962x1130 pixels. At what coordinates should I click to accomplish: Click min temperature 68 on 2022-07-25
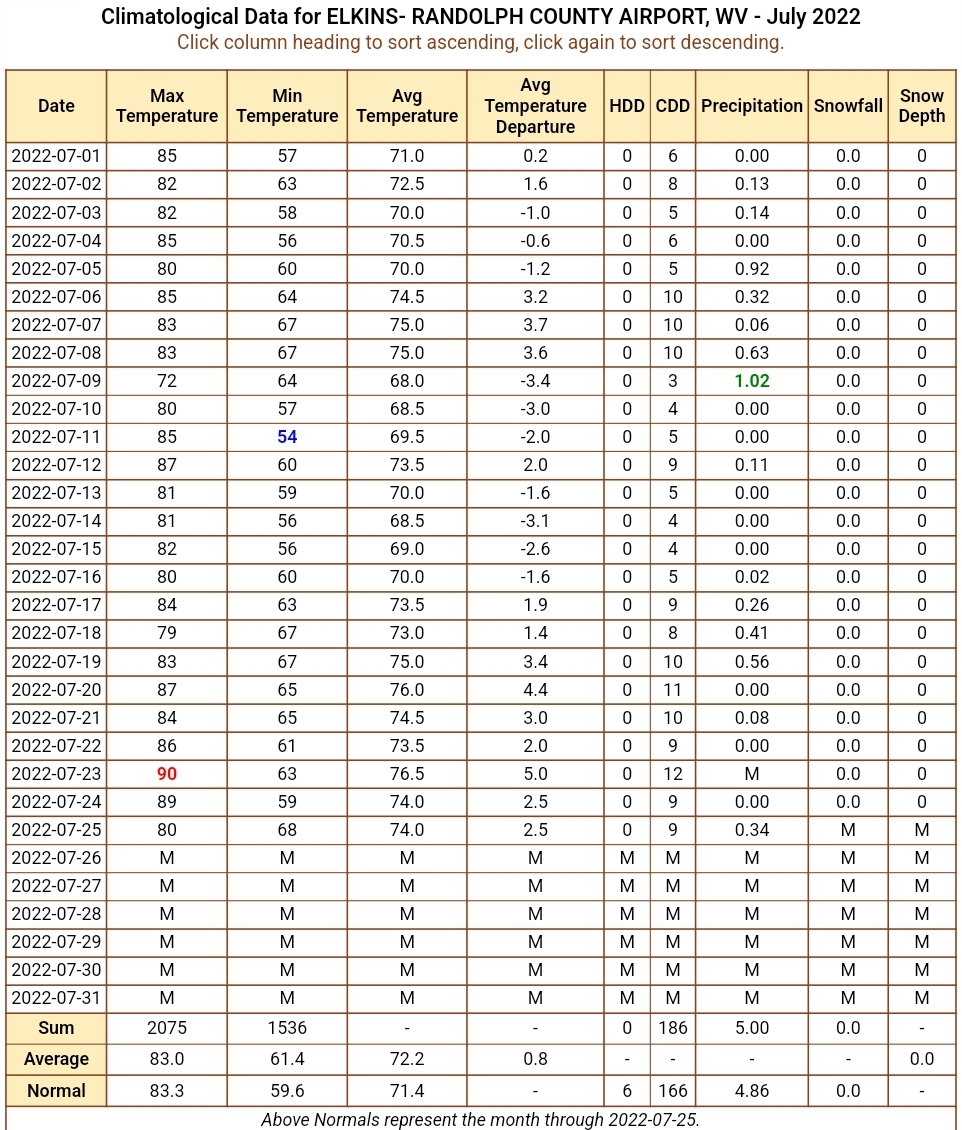click(287, 830)
